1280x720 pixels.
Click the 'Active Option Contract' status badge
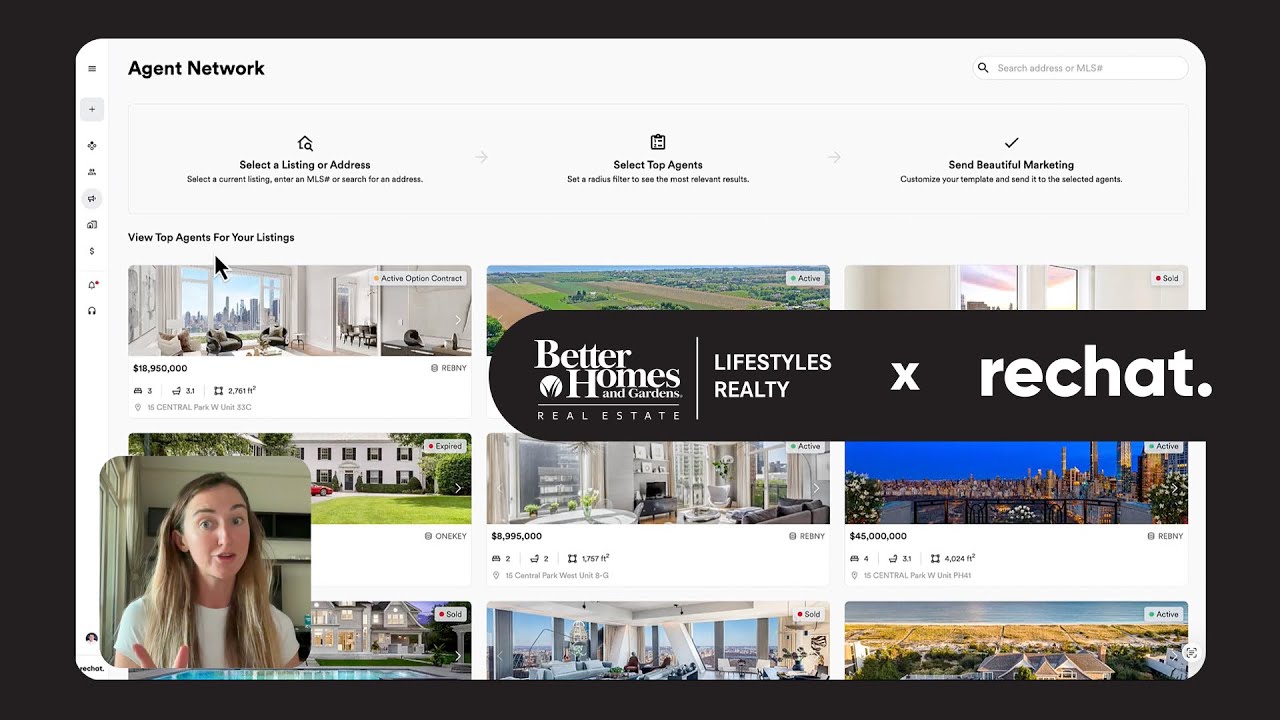pos(418,278)
